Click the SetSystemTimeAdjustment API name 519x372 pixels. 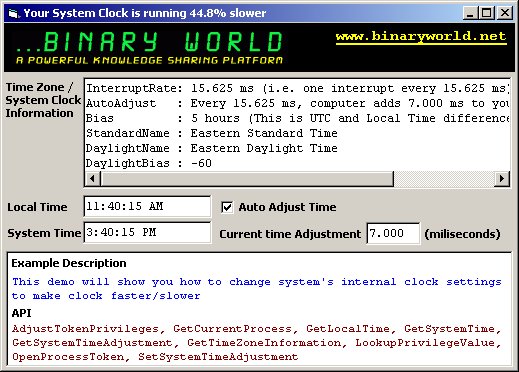pos(218,357)
